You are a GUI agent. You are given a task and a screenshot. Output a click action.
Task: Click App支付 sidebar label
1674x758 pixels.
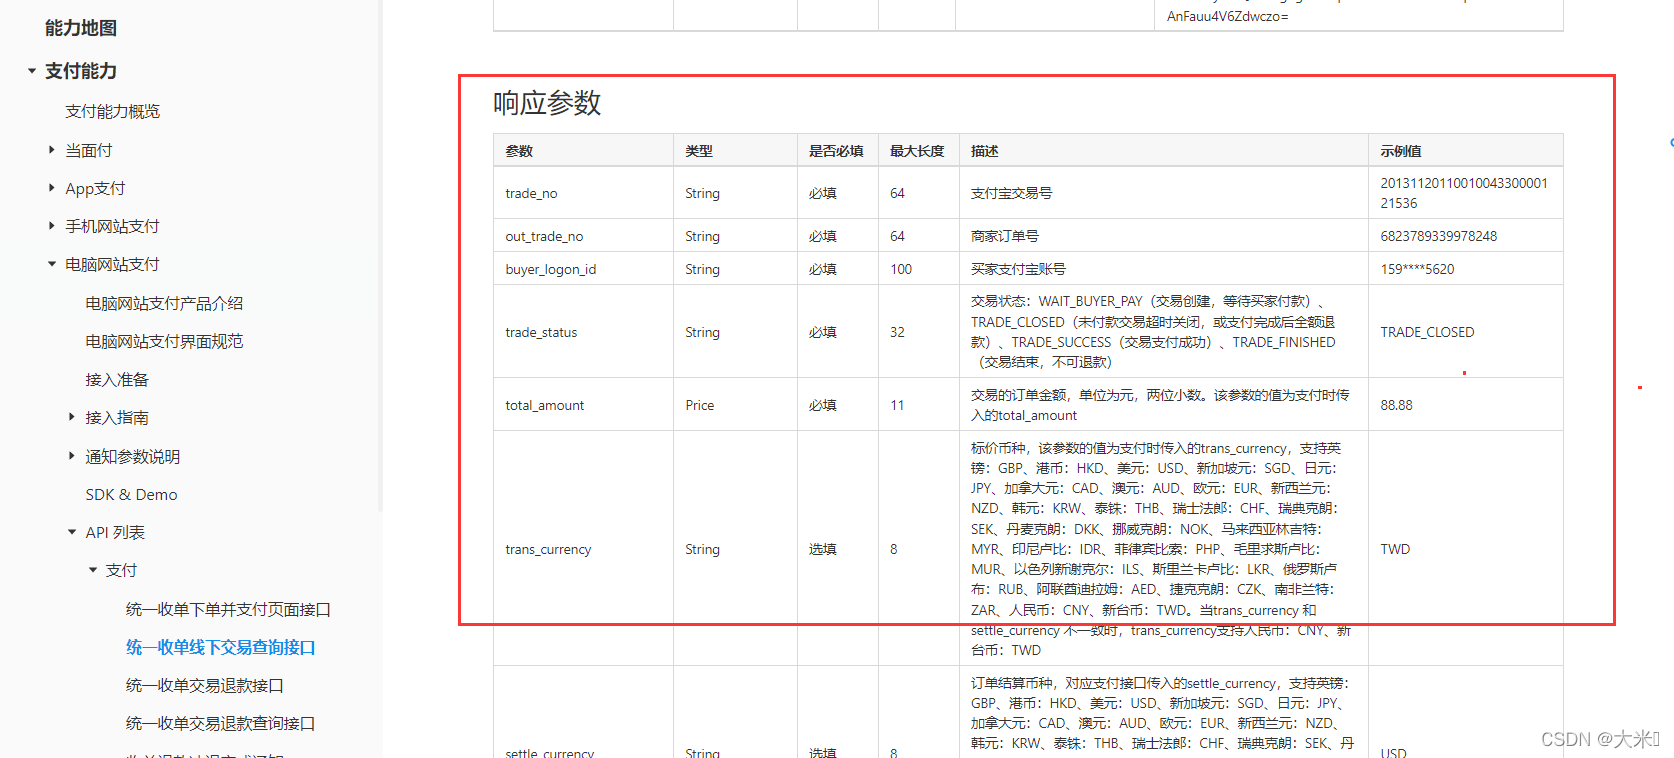(x=95, y=188)
